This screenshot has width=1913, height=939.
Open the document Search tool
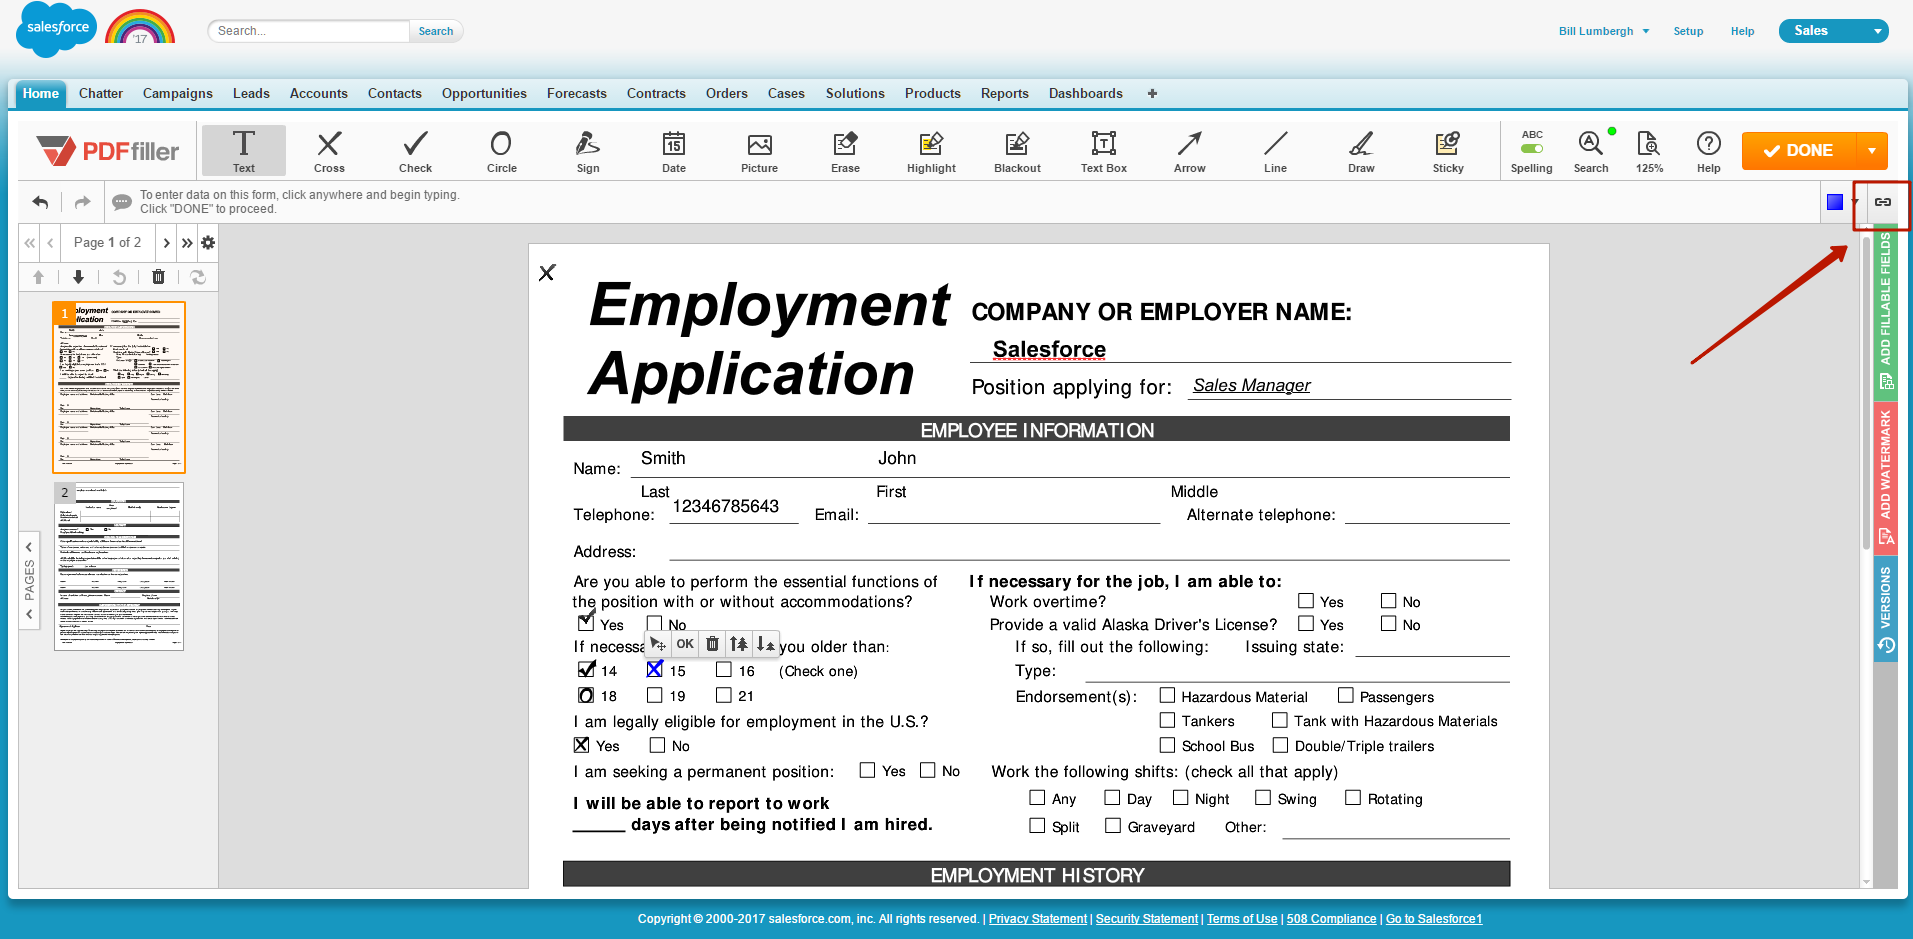tap(1591, 151)
